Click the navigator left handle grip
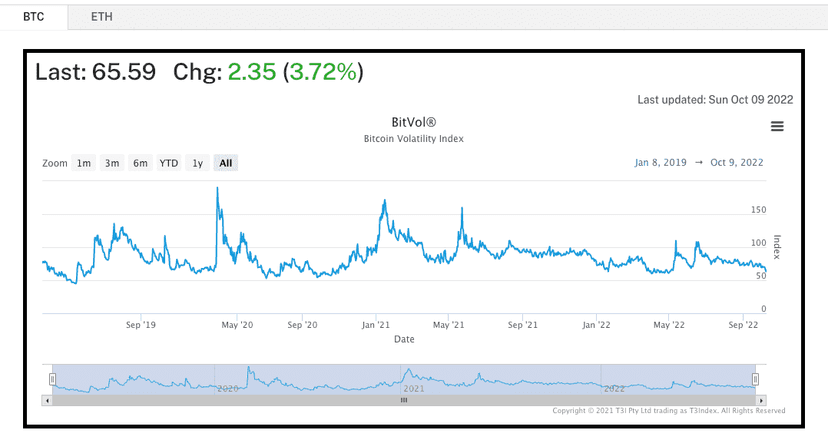 [52, 379]
